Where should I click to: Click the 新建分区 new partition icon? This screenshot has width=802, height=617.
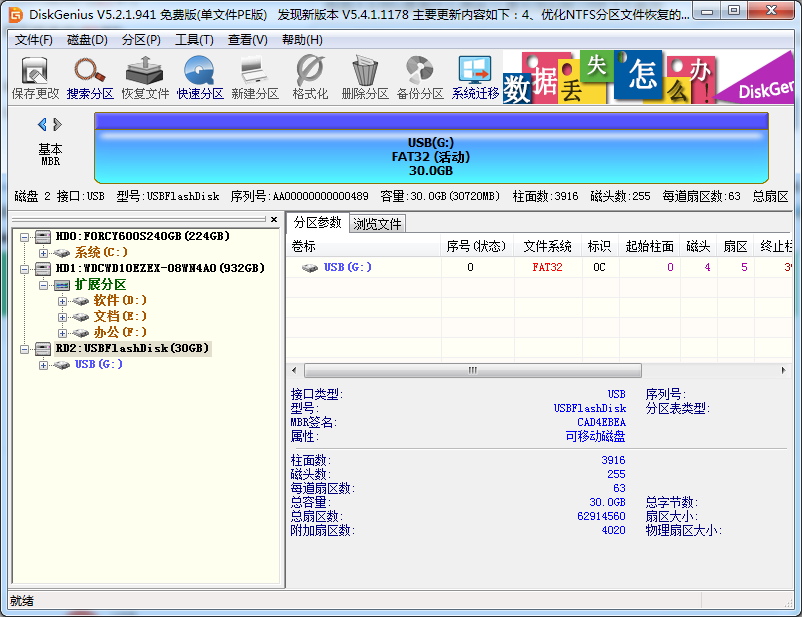pyautogui.click(x=255, y=78)
